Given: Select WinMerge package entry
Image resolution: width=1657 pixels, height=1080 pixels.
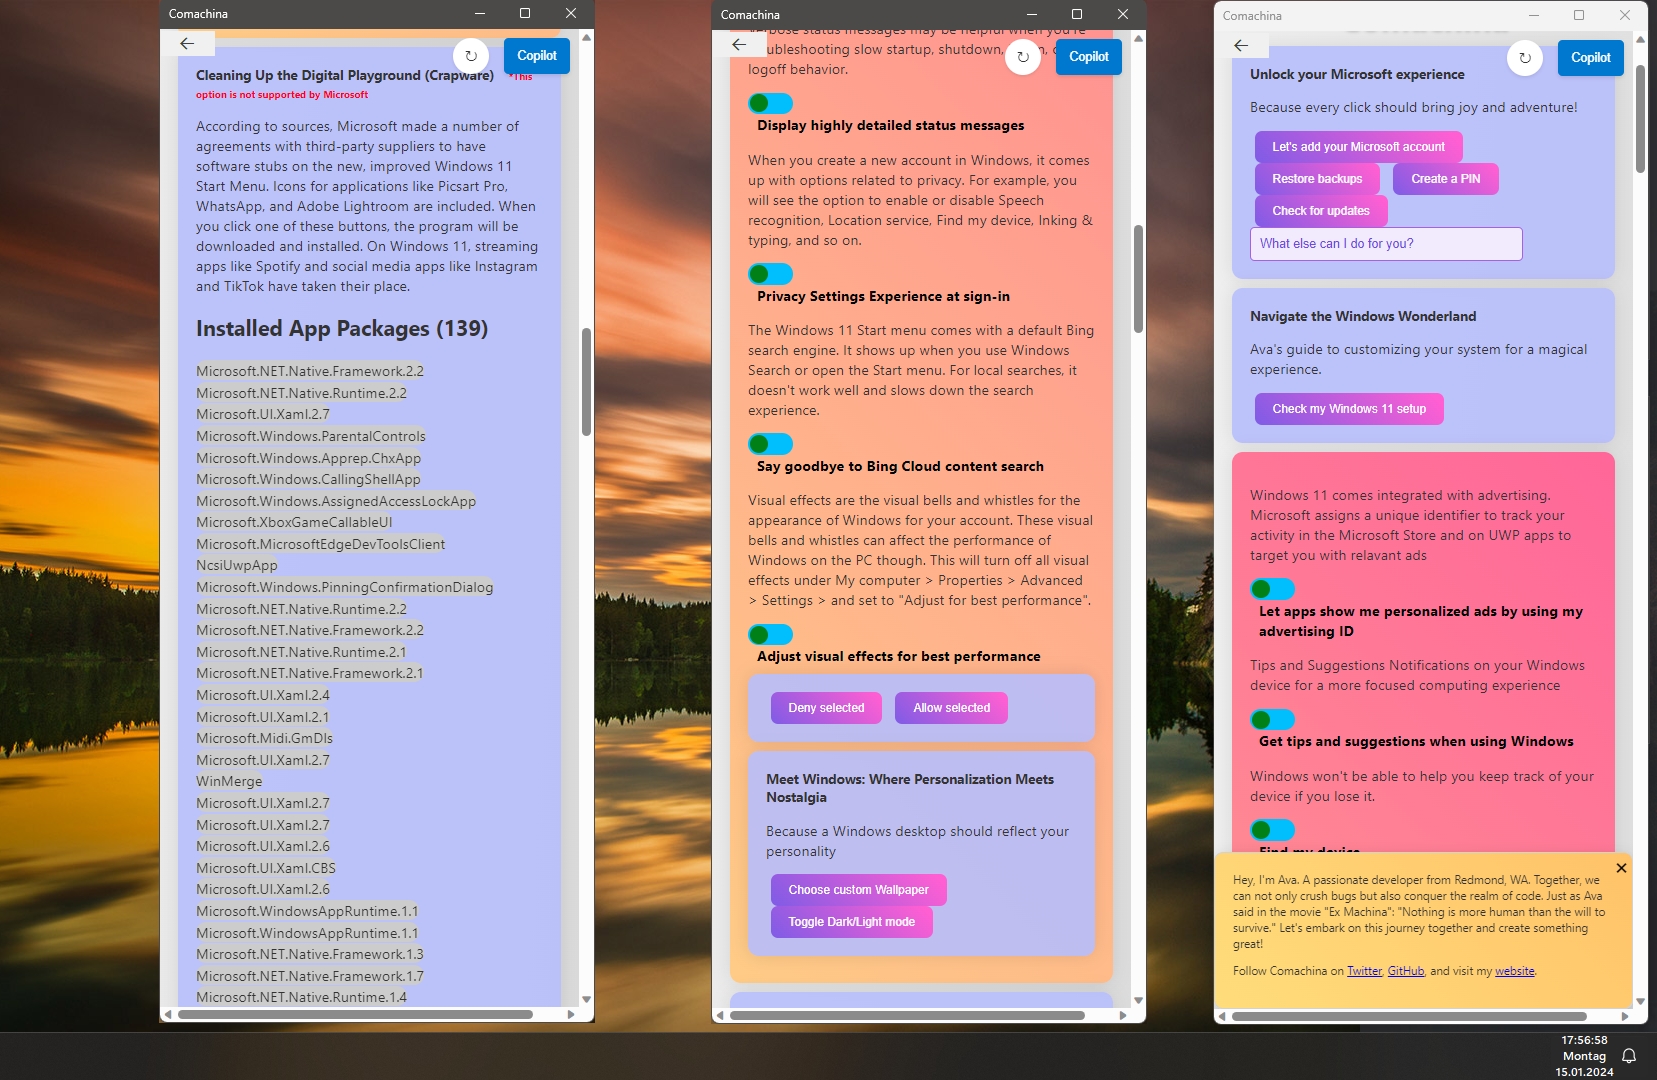Looking at the screenshot, I should [229, 781].
